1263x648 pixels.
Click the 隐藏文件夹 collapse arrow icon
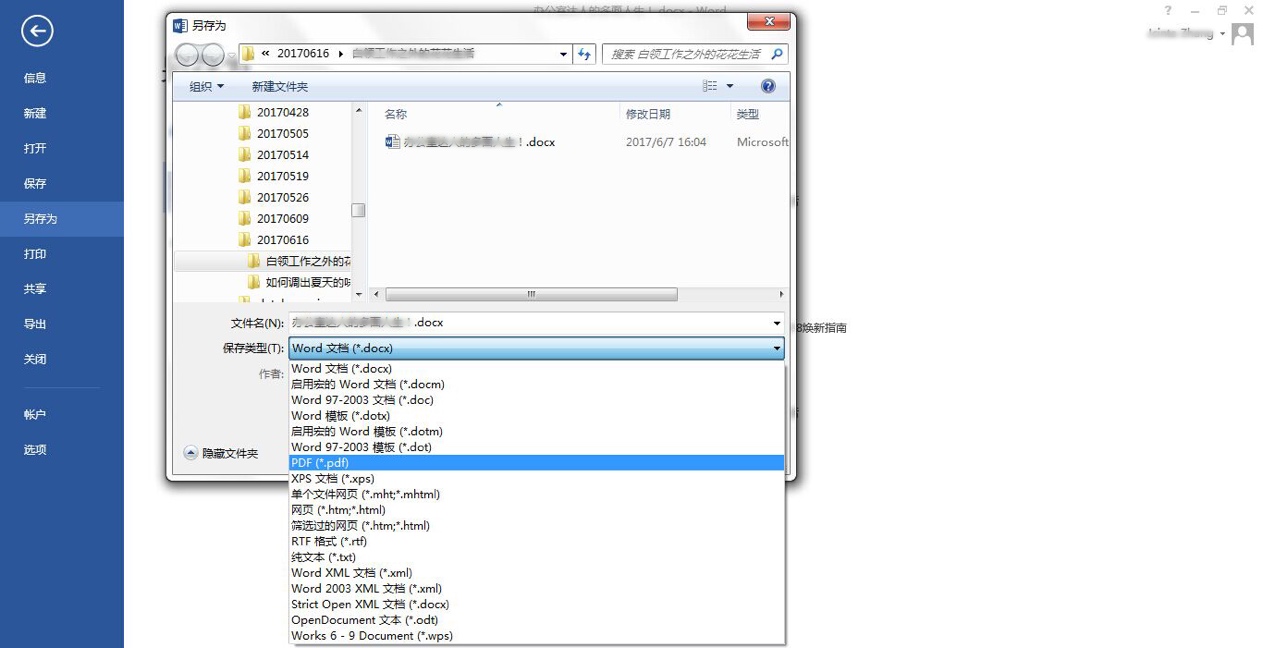pos(190,453)
